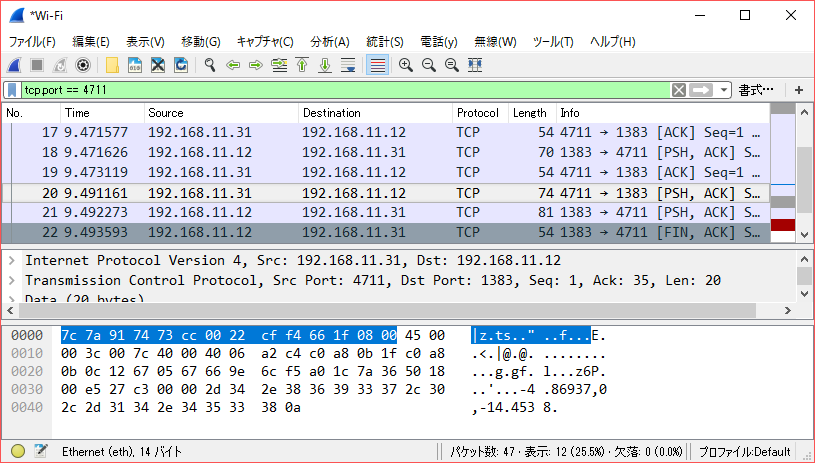Click the expert info yellow circle indicator
The width and height of the screenshot is (815, 463).
[18, 451]
